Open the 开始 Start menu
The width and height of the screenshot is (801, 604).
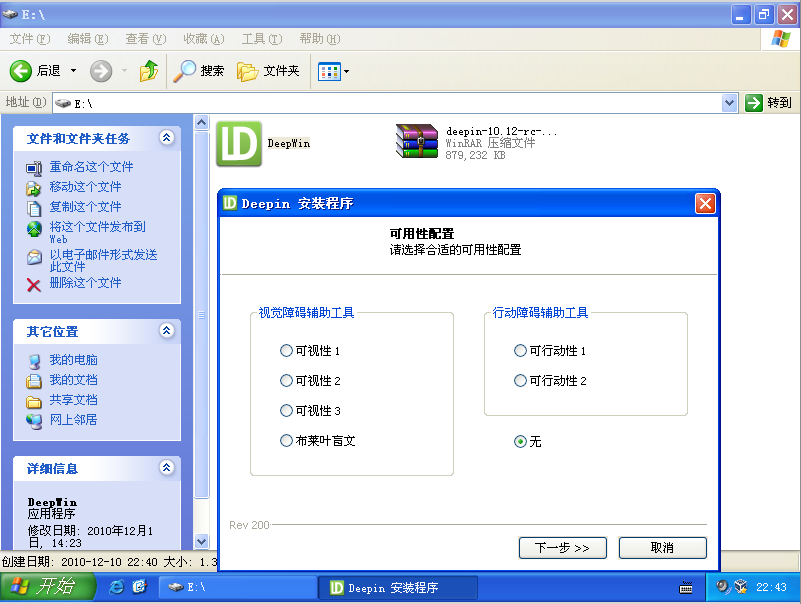pyautogui.click(x=48, y=586)
